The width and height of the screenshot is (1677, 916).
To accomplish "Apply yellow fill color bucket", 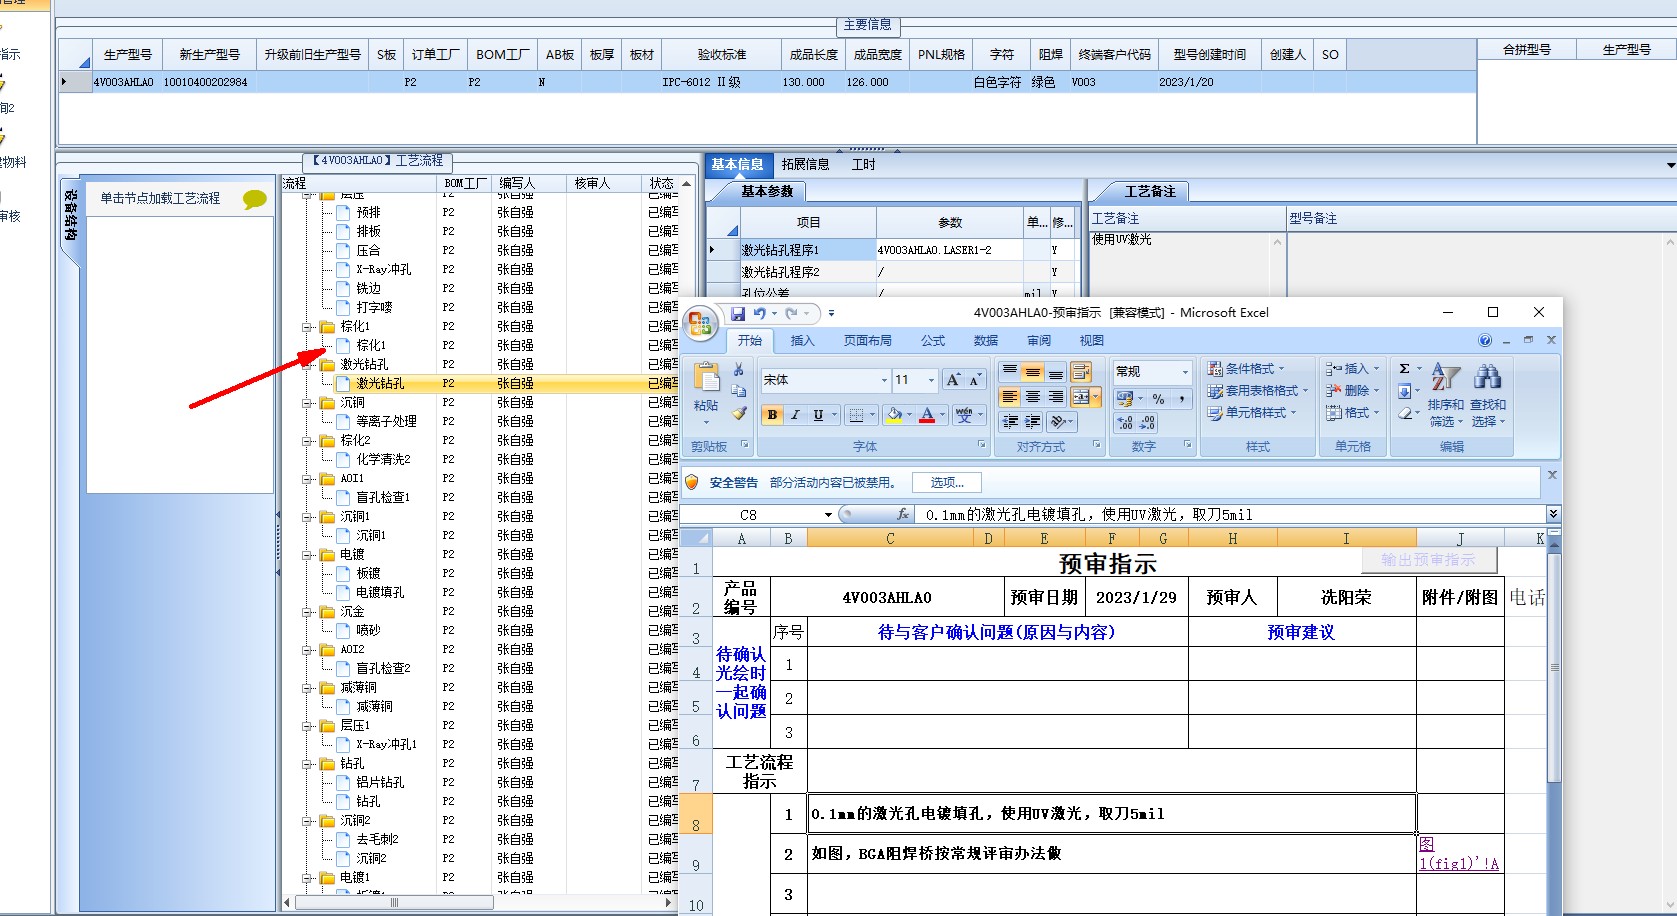I will [x=894, y=415].
